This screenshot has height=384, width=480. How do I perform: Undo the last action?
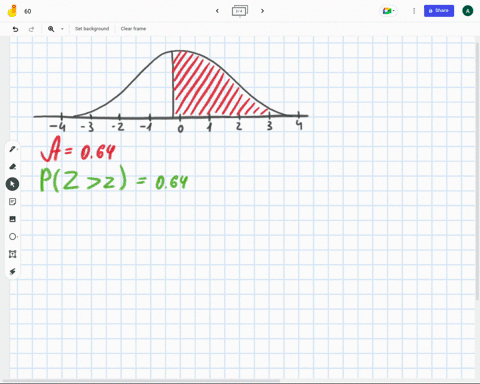[15, 29]
